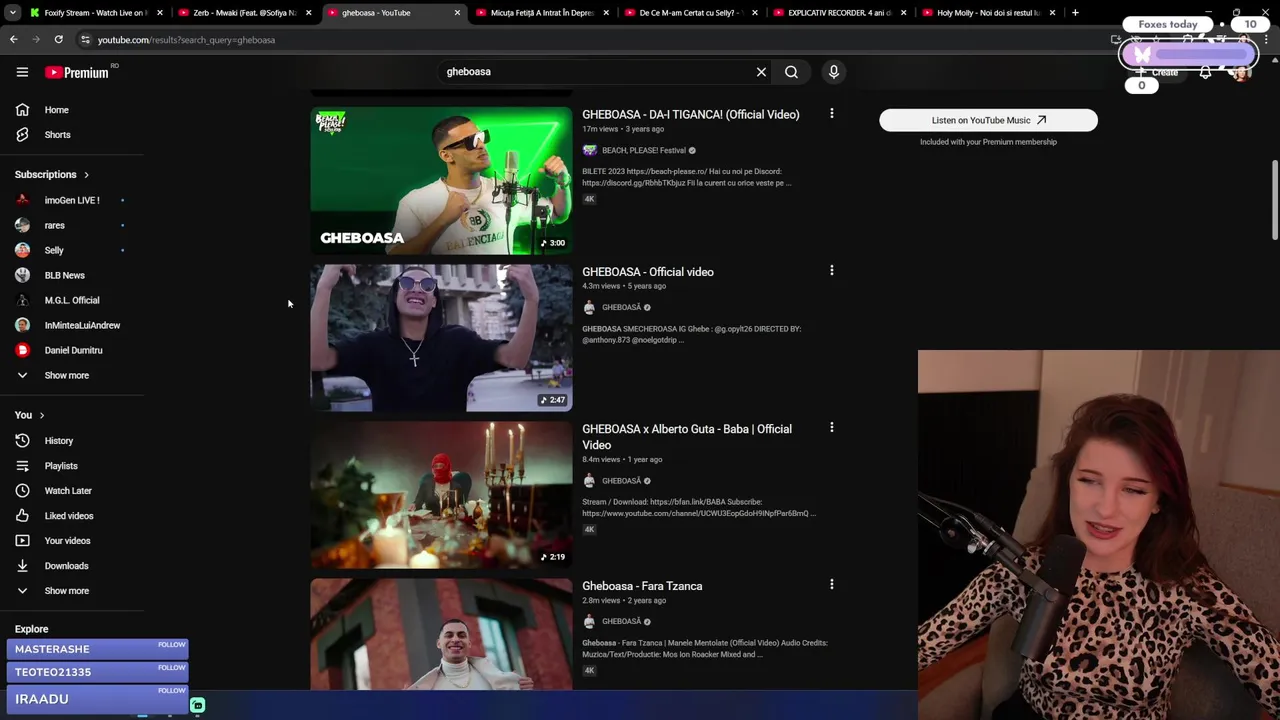
Task: Open the Subscriptions section chevron
Action: (86, 175)
